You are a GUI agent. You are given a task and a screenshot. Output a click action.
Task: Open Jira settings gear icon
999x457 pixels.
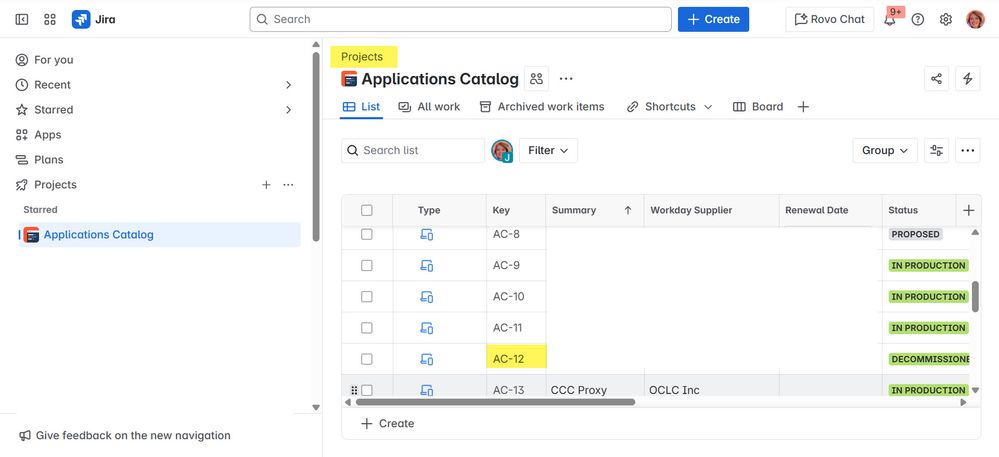click(x=946, y=19)
